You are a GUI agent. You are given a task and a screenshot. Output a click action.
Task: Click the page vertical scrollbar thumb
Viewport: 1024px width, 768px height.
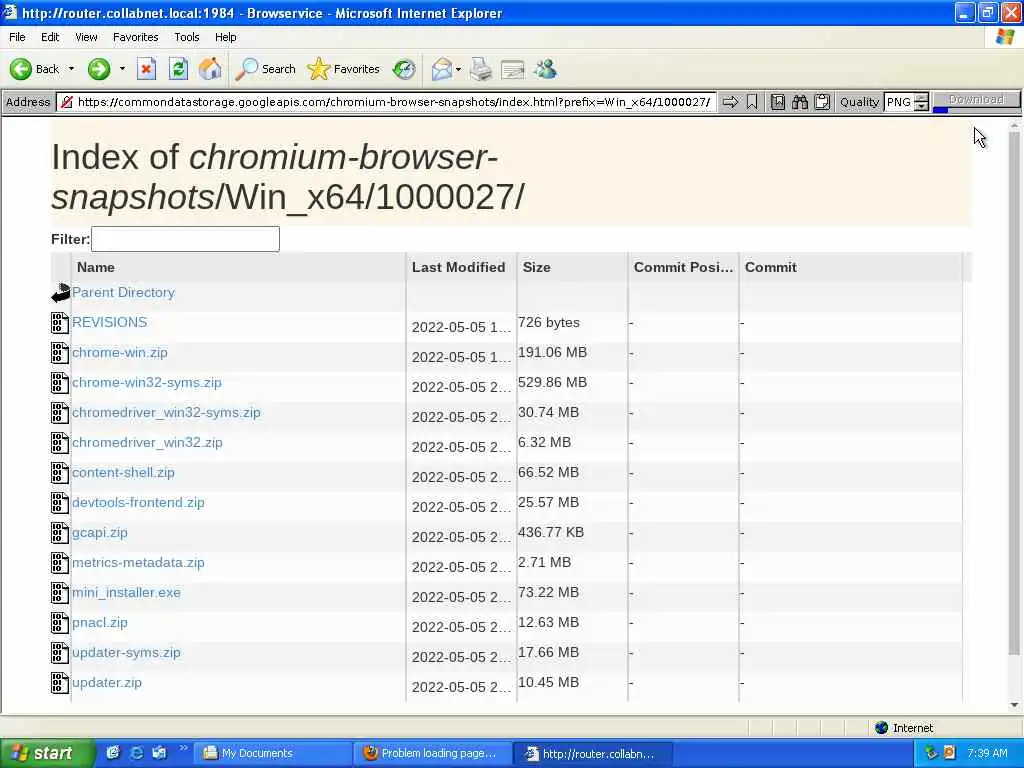1014,392
